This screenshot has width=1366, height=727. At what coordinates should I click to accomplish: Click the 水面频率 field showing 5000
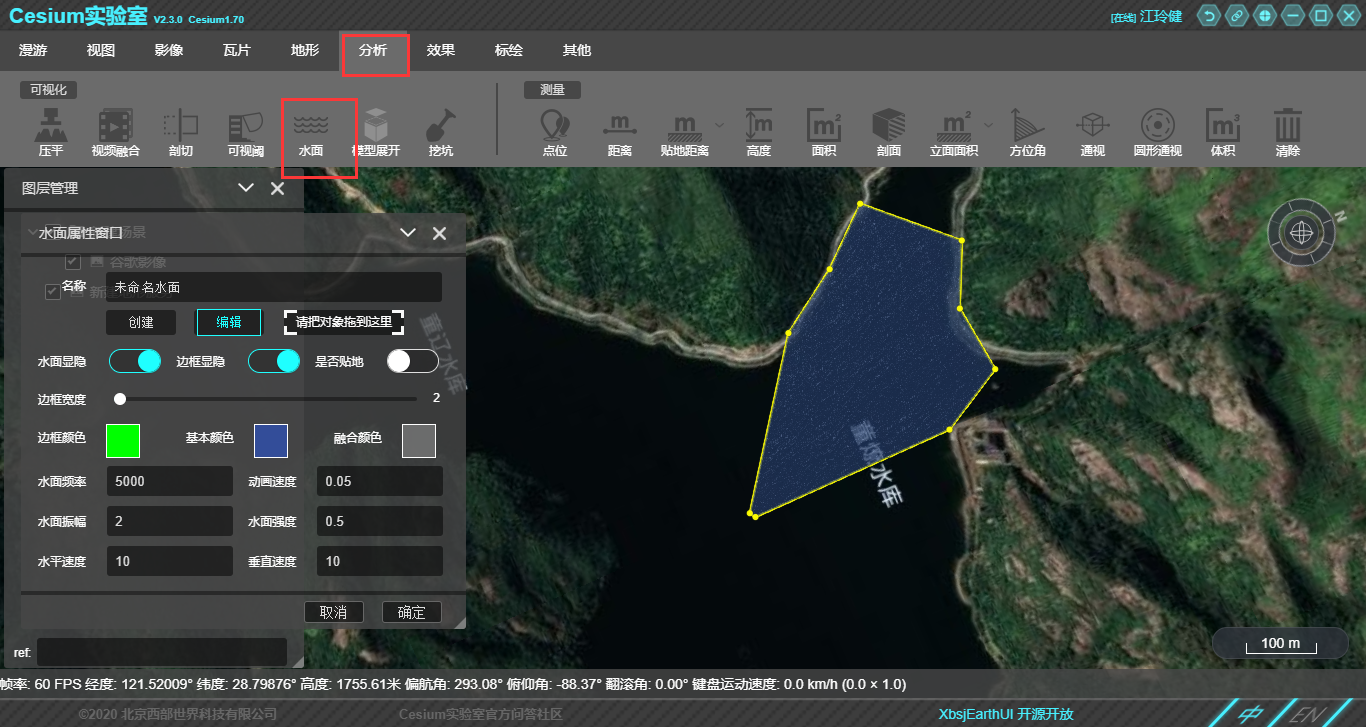click(x=170, y=481)
